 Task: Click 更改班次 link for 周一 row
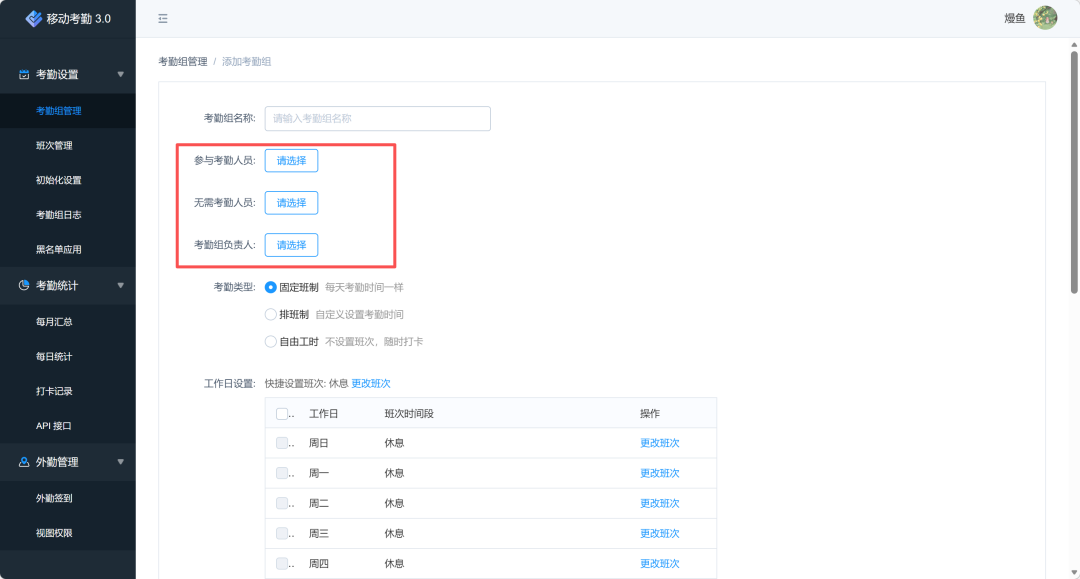pyautogui.click(x=659, y=473)
